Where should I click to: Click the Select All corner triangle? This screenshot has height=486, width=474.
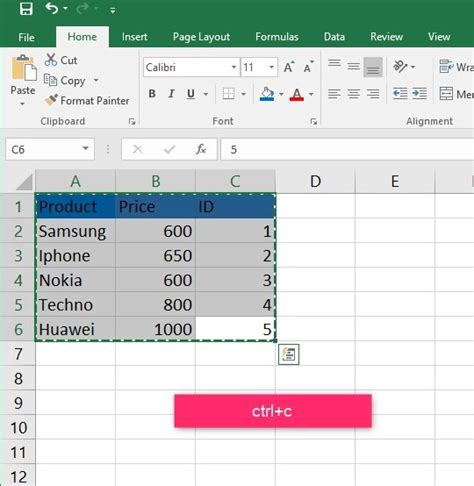pyautogui.click(x=24, y=182)
